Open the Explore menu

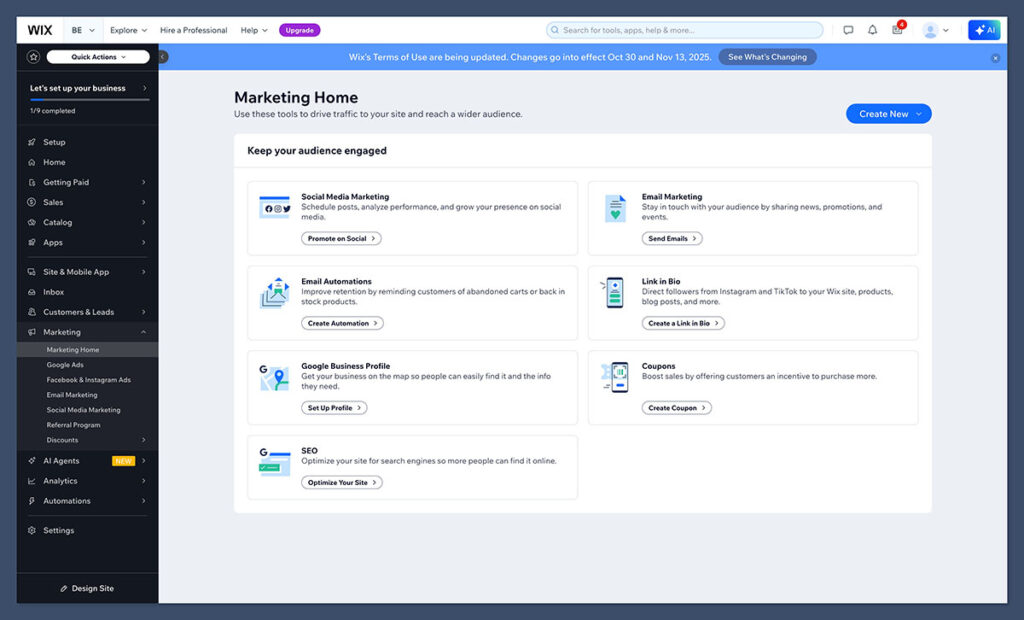127,29
